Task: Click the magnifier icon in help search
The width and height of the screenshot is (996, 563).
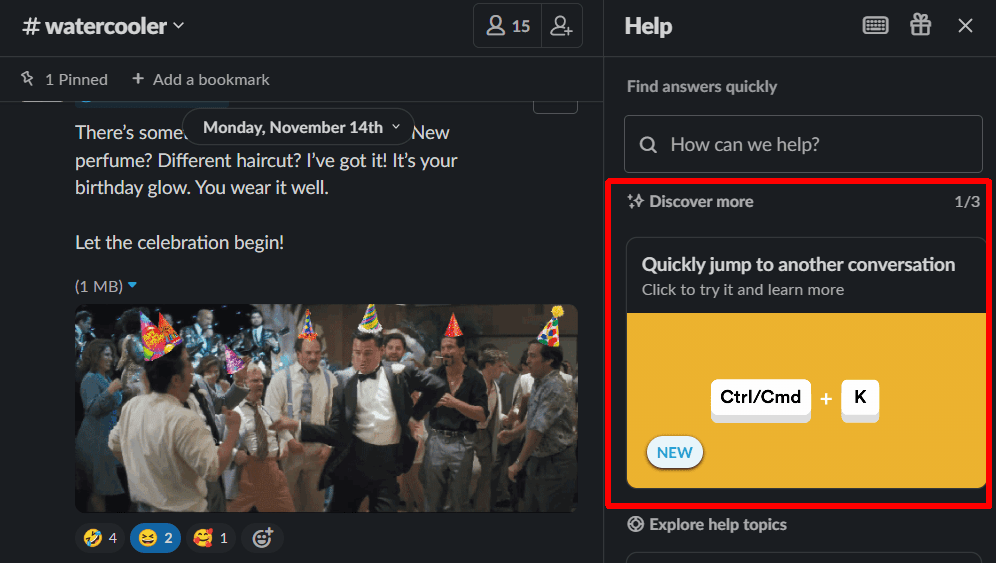Action: 648,145
